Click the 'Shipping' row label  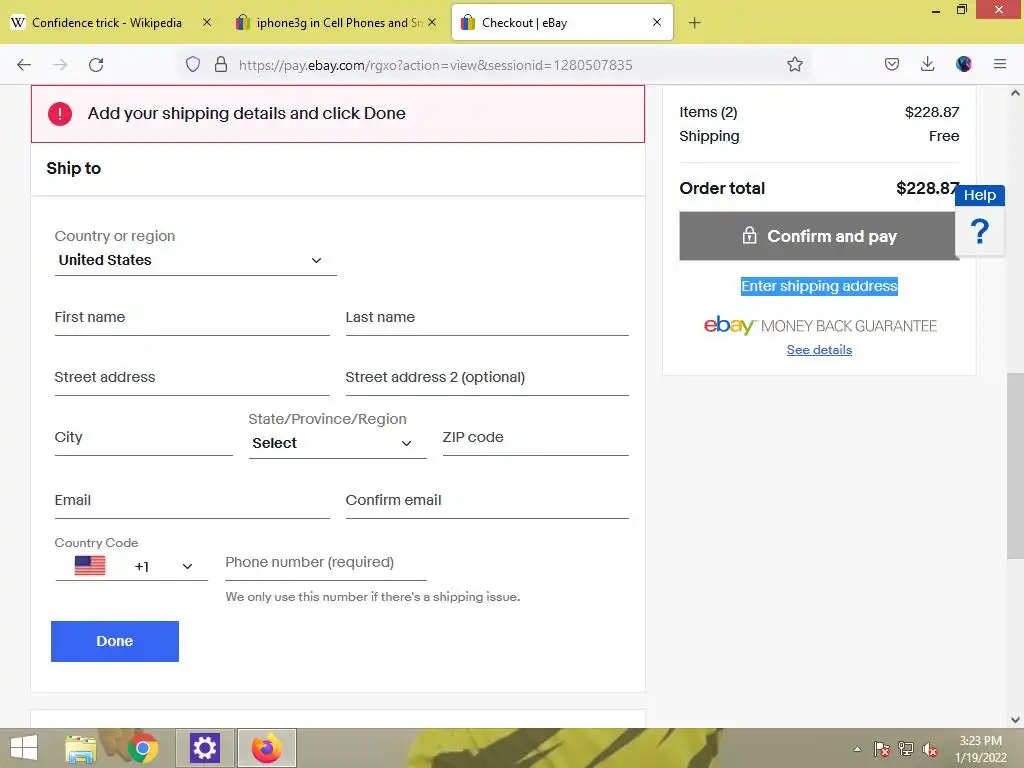[x=709, y=136]
